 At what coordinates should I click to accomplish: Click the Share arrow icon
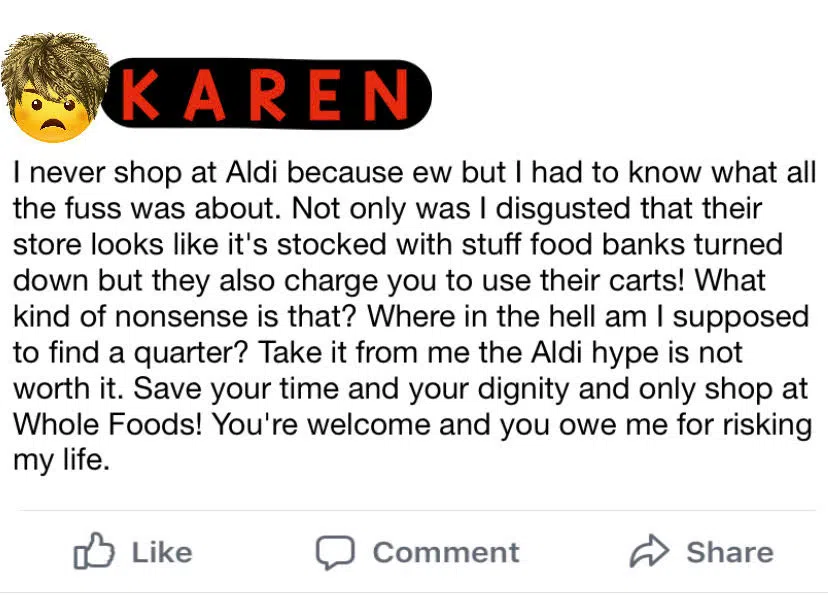click(649, 552)
